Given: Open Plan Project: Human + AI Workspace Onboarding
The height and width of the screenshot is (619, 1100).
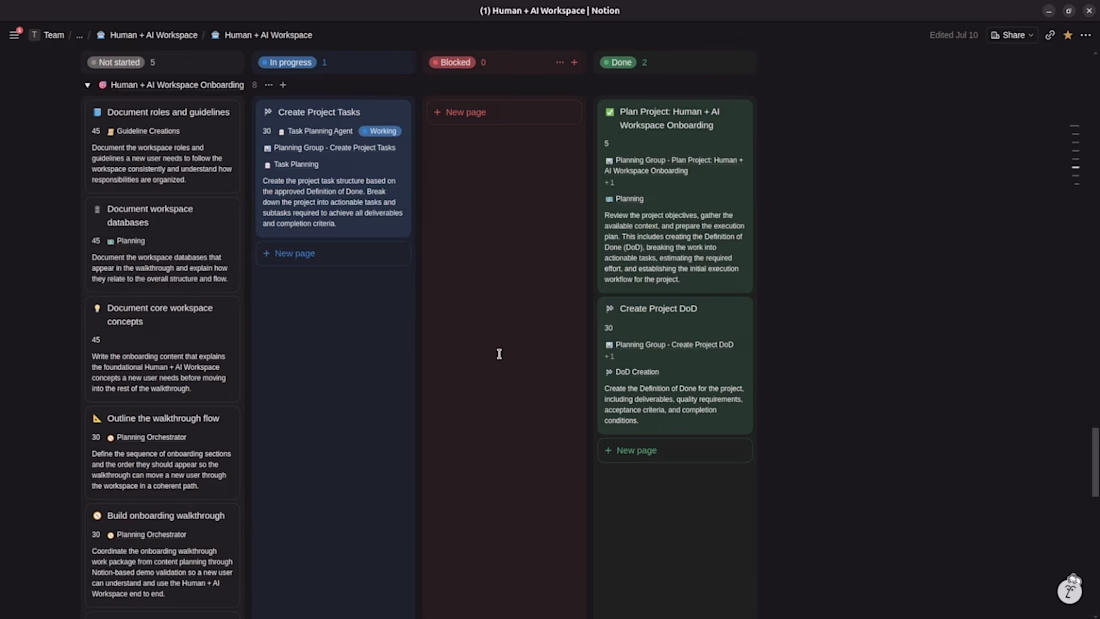Looking at the screenshot, I should 675,196.
